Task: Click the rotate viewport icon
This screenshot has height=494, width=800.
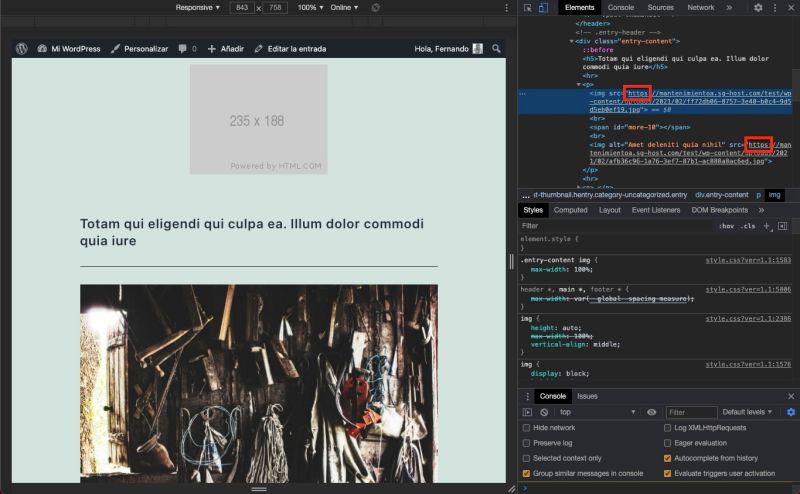Action: (x=376, y=8)
